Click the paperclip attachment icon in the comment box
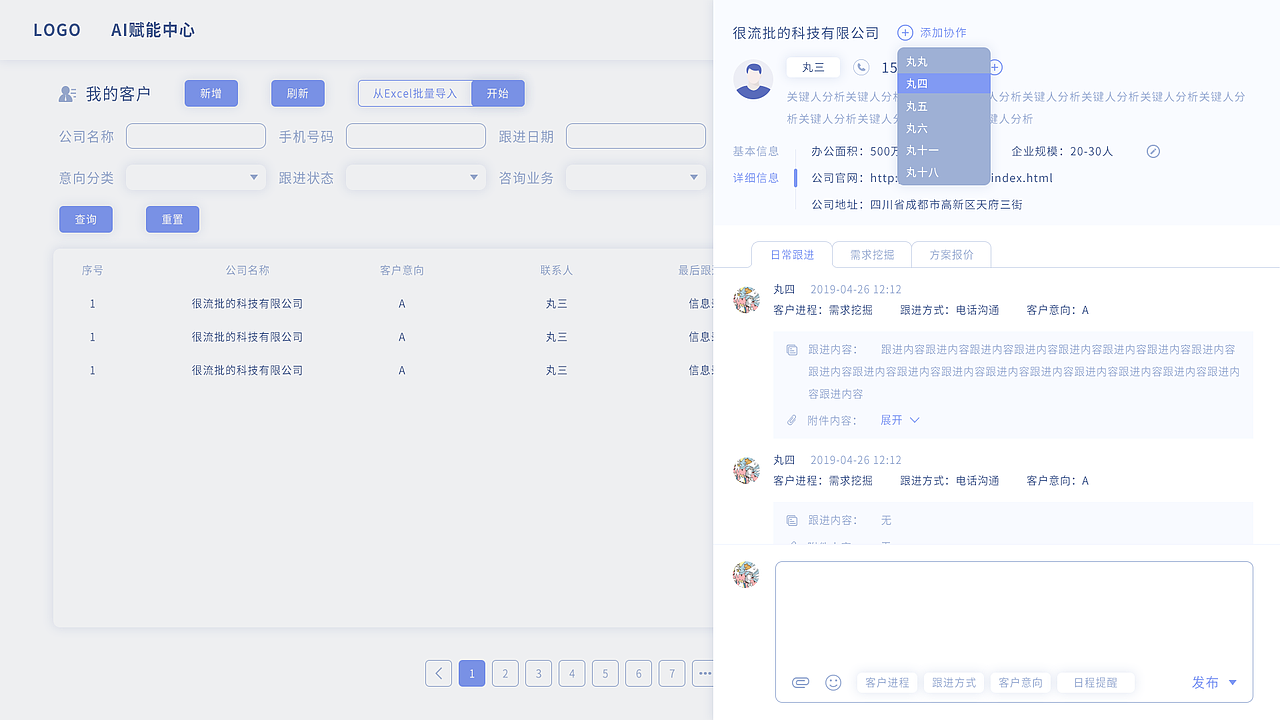This screenshot has width=1280, height=720. pos(801,682)
